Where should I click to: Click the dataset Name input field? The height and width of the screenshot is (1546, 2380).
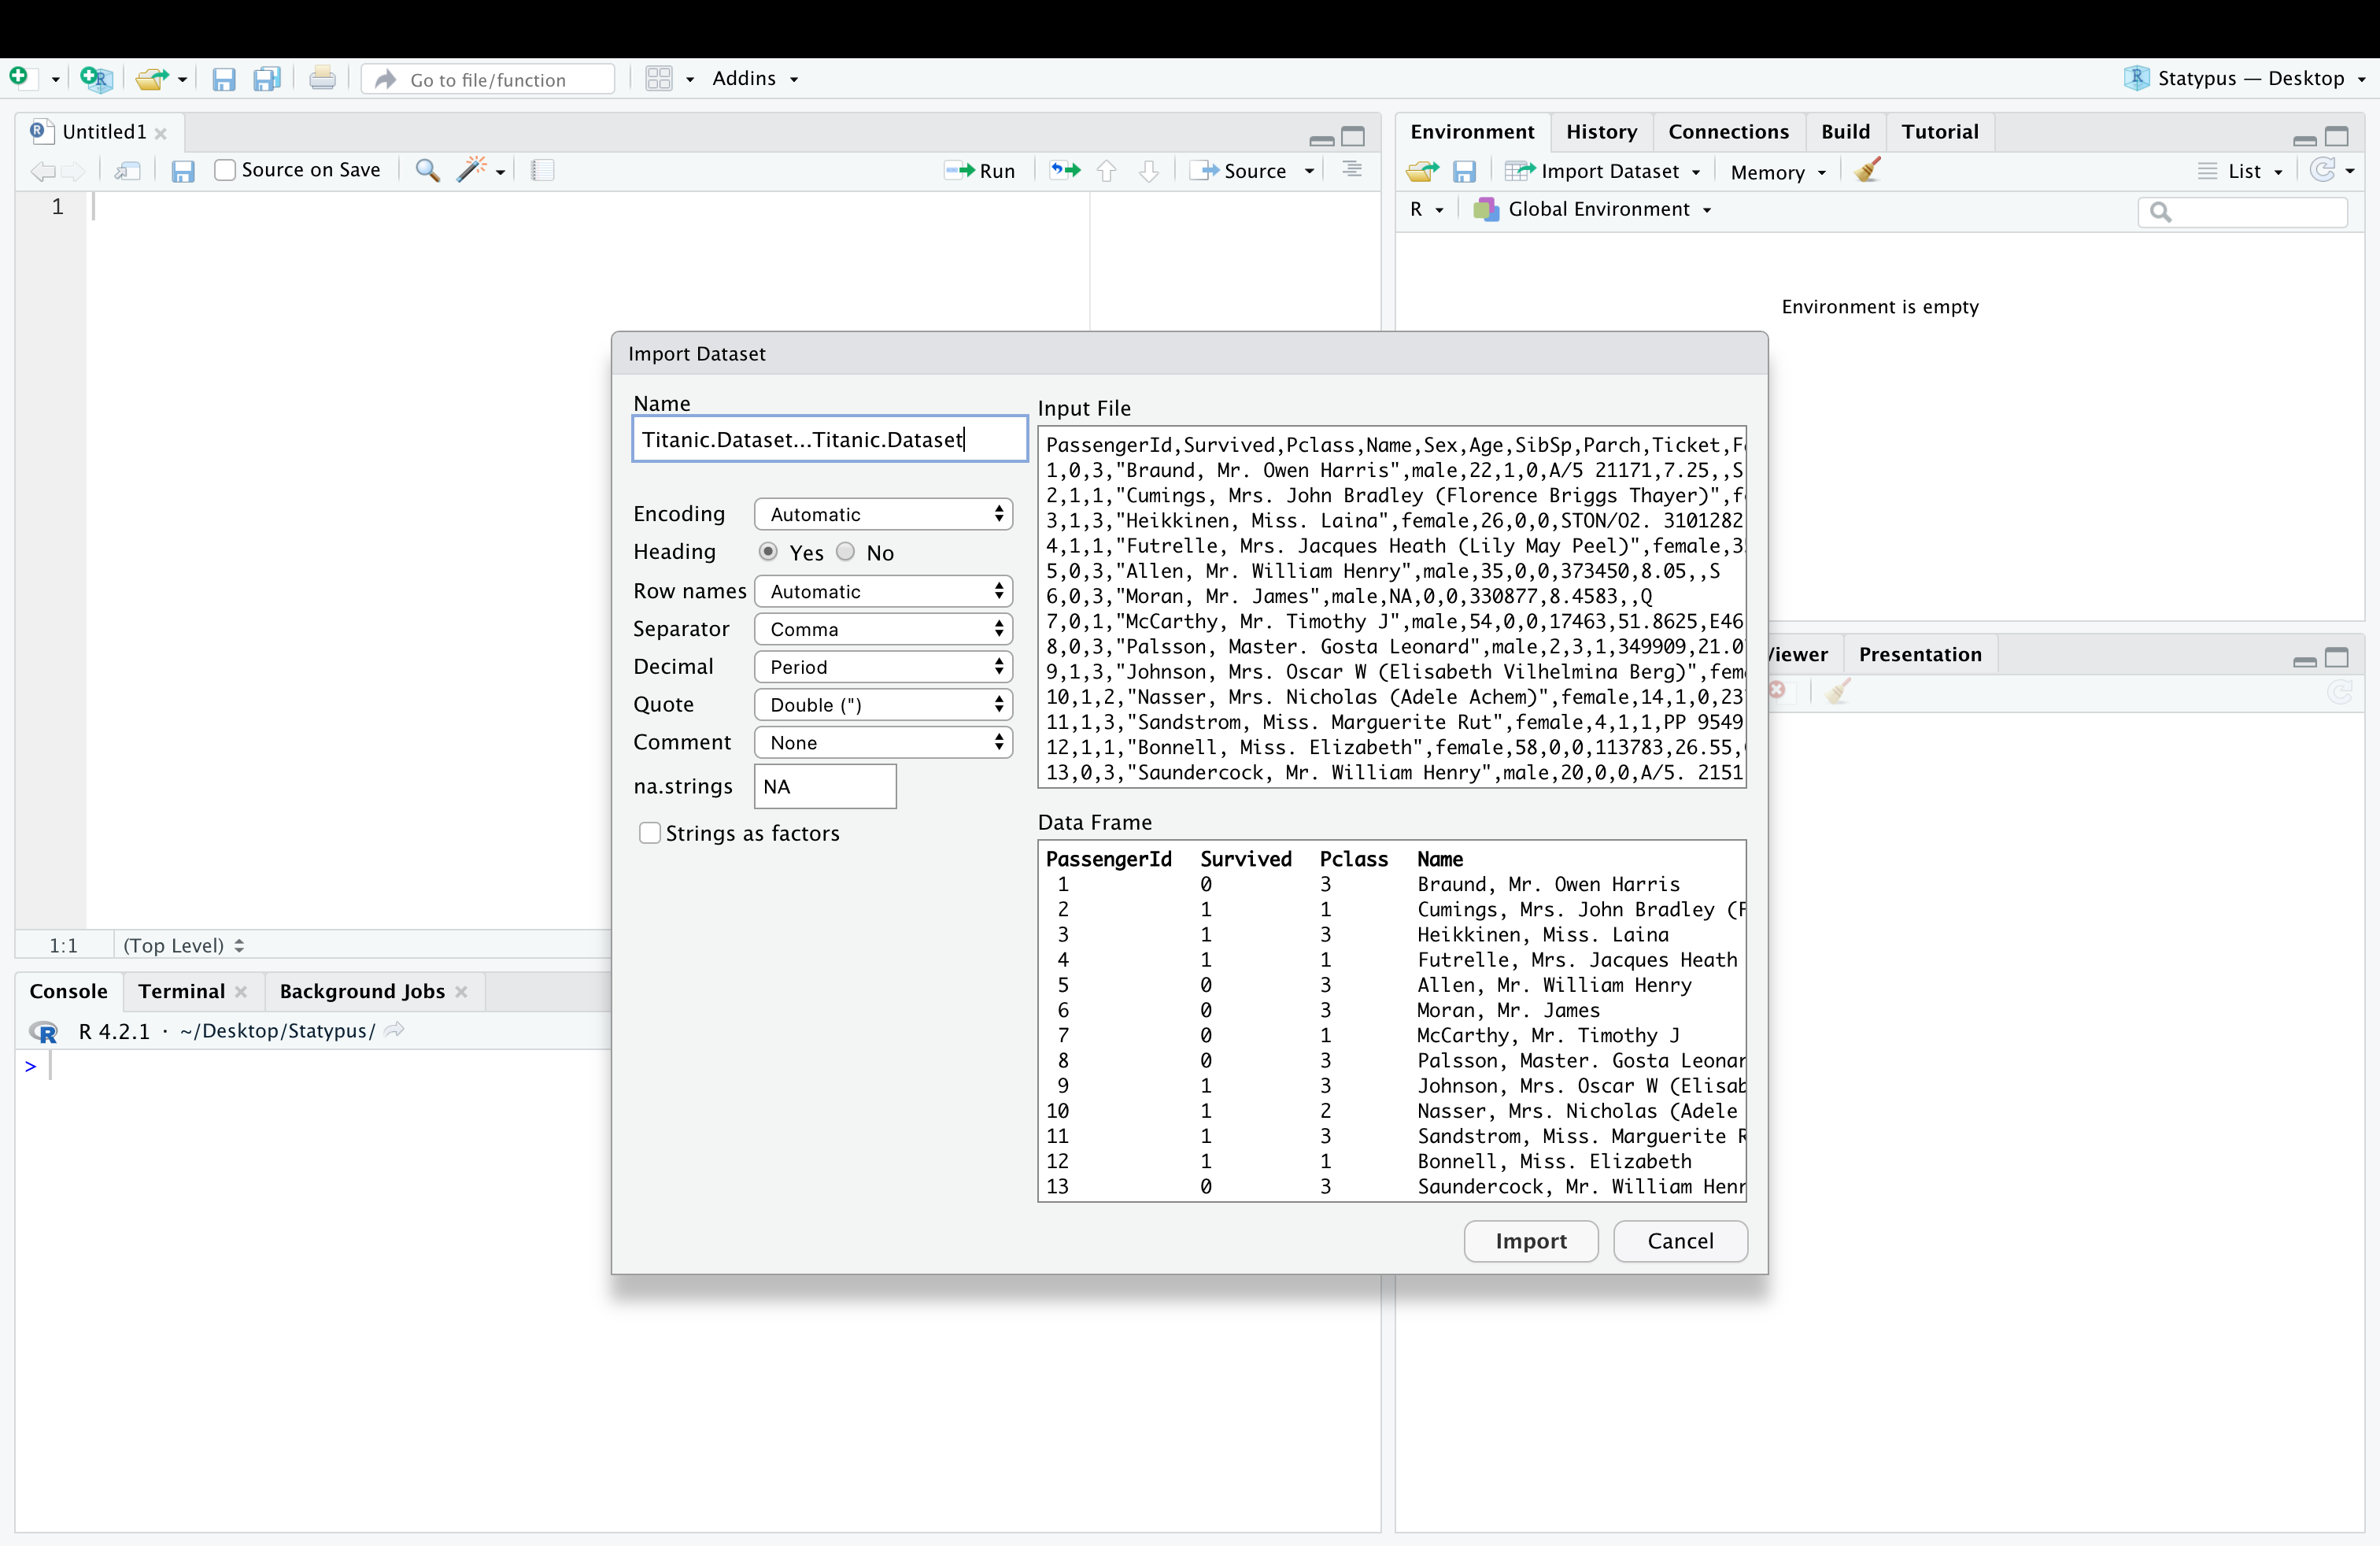tap(829, 439)
